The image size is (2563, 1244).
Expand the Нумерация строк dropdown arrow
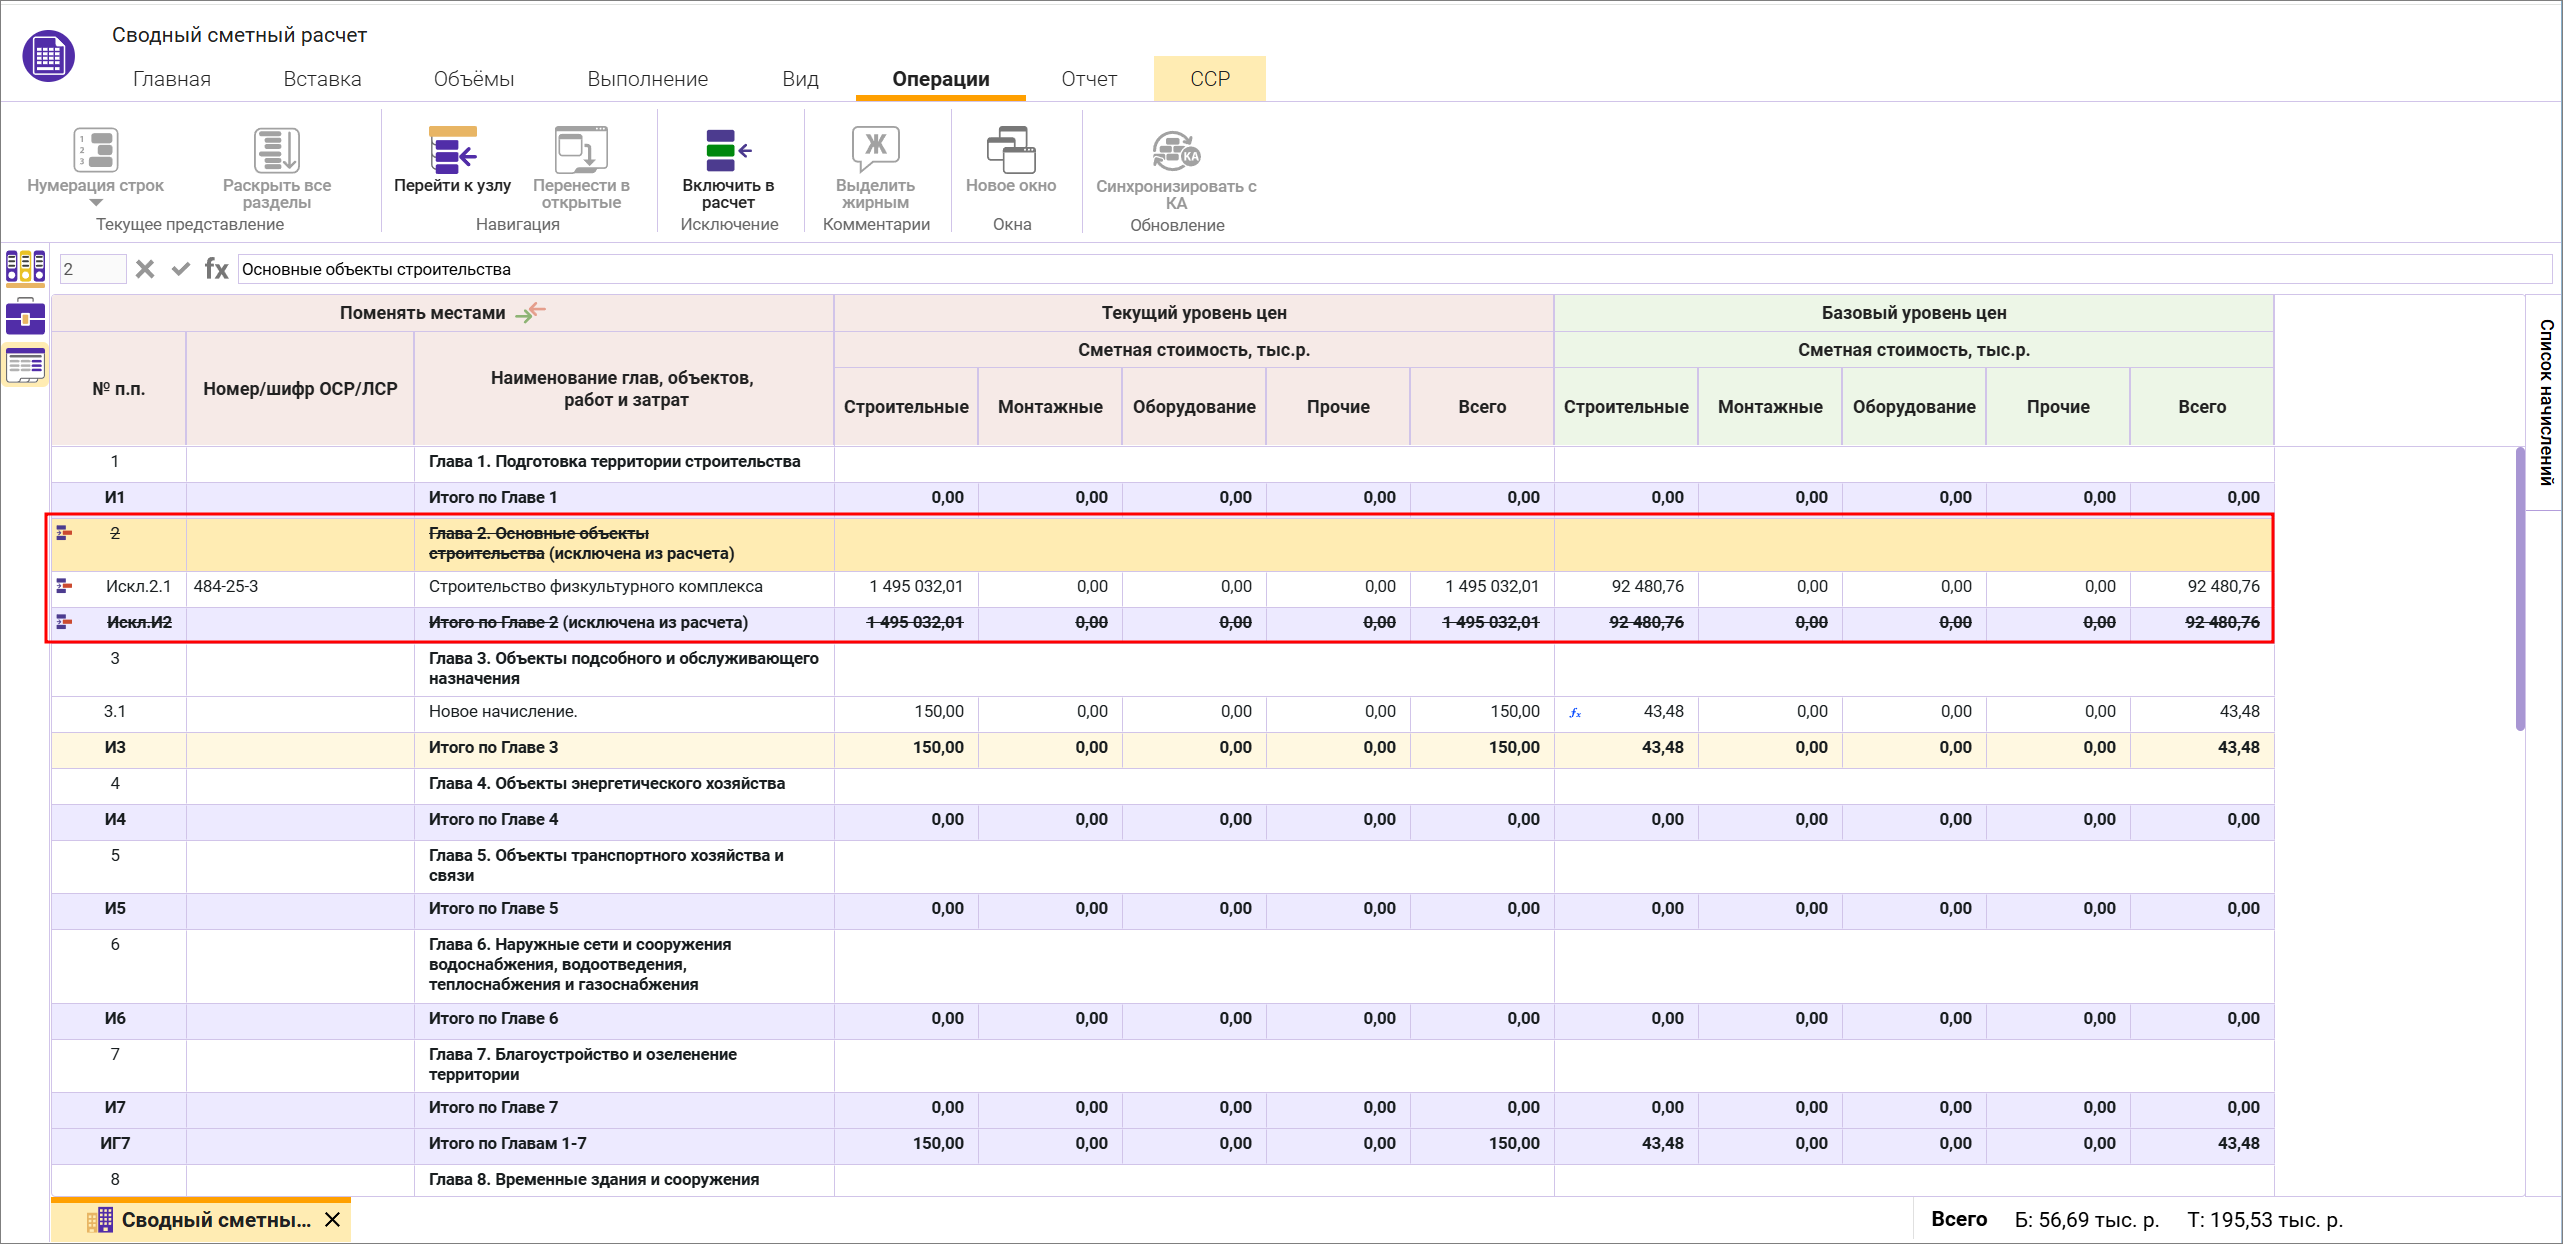[96, 203]
